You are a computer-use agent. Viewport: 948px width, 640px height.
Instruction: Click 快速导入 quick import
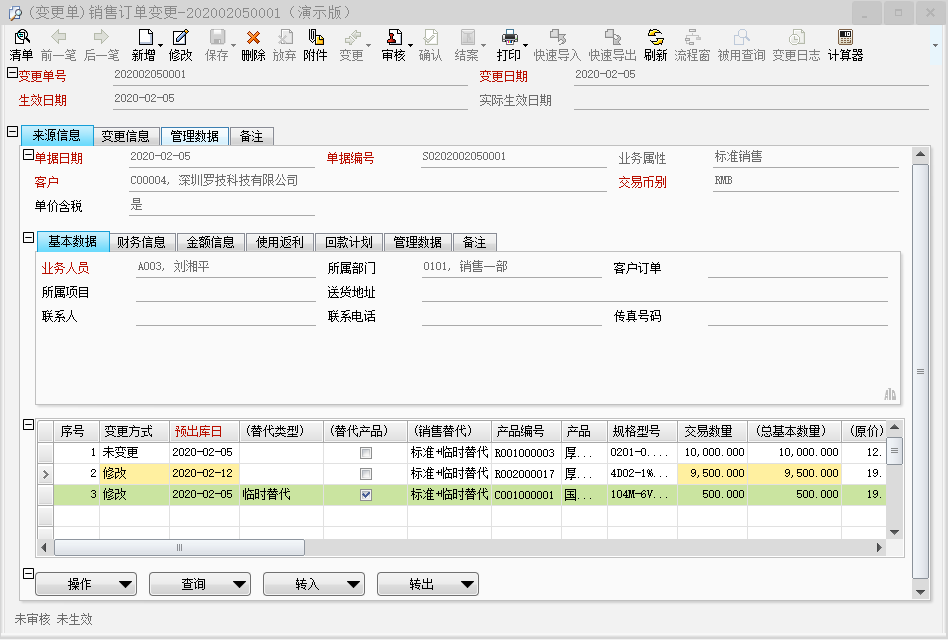click(x=557, y=45)
